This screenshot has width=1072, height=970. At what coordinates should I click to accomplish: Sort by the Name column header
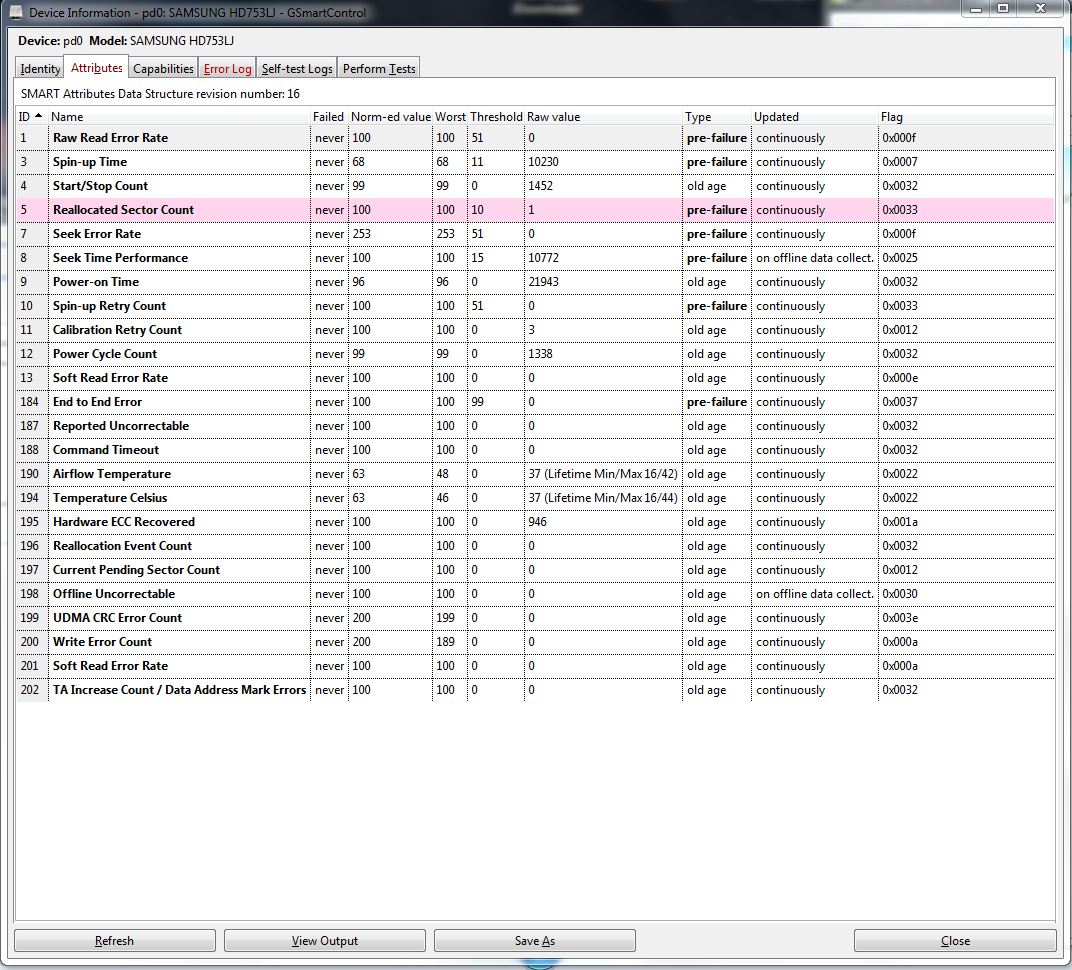[179, 116]
